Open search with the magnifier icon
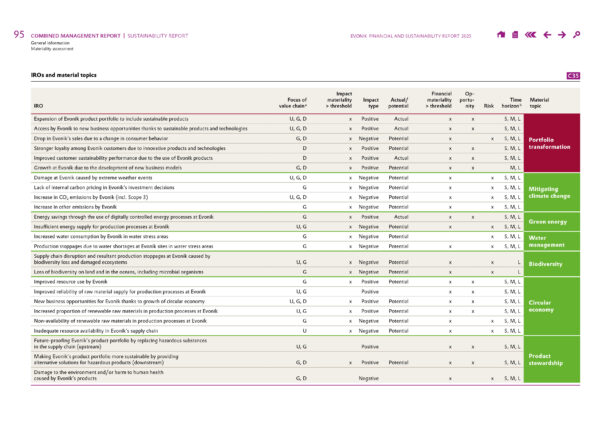The height and width of the screenshot is (432, 611). pos(577,35)
